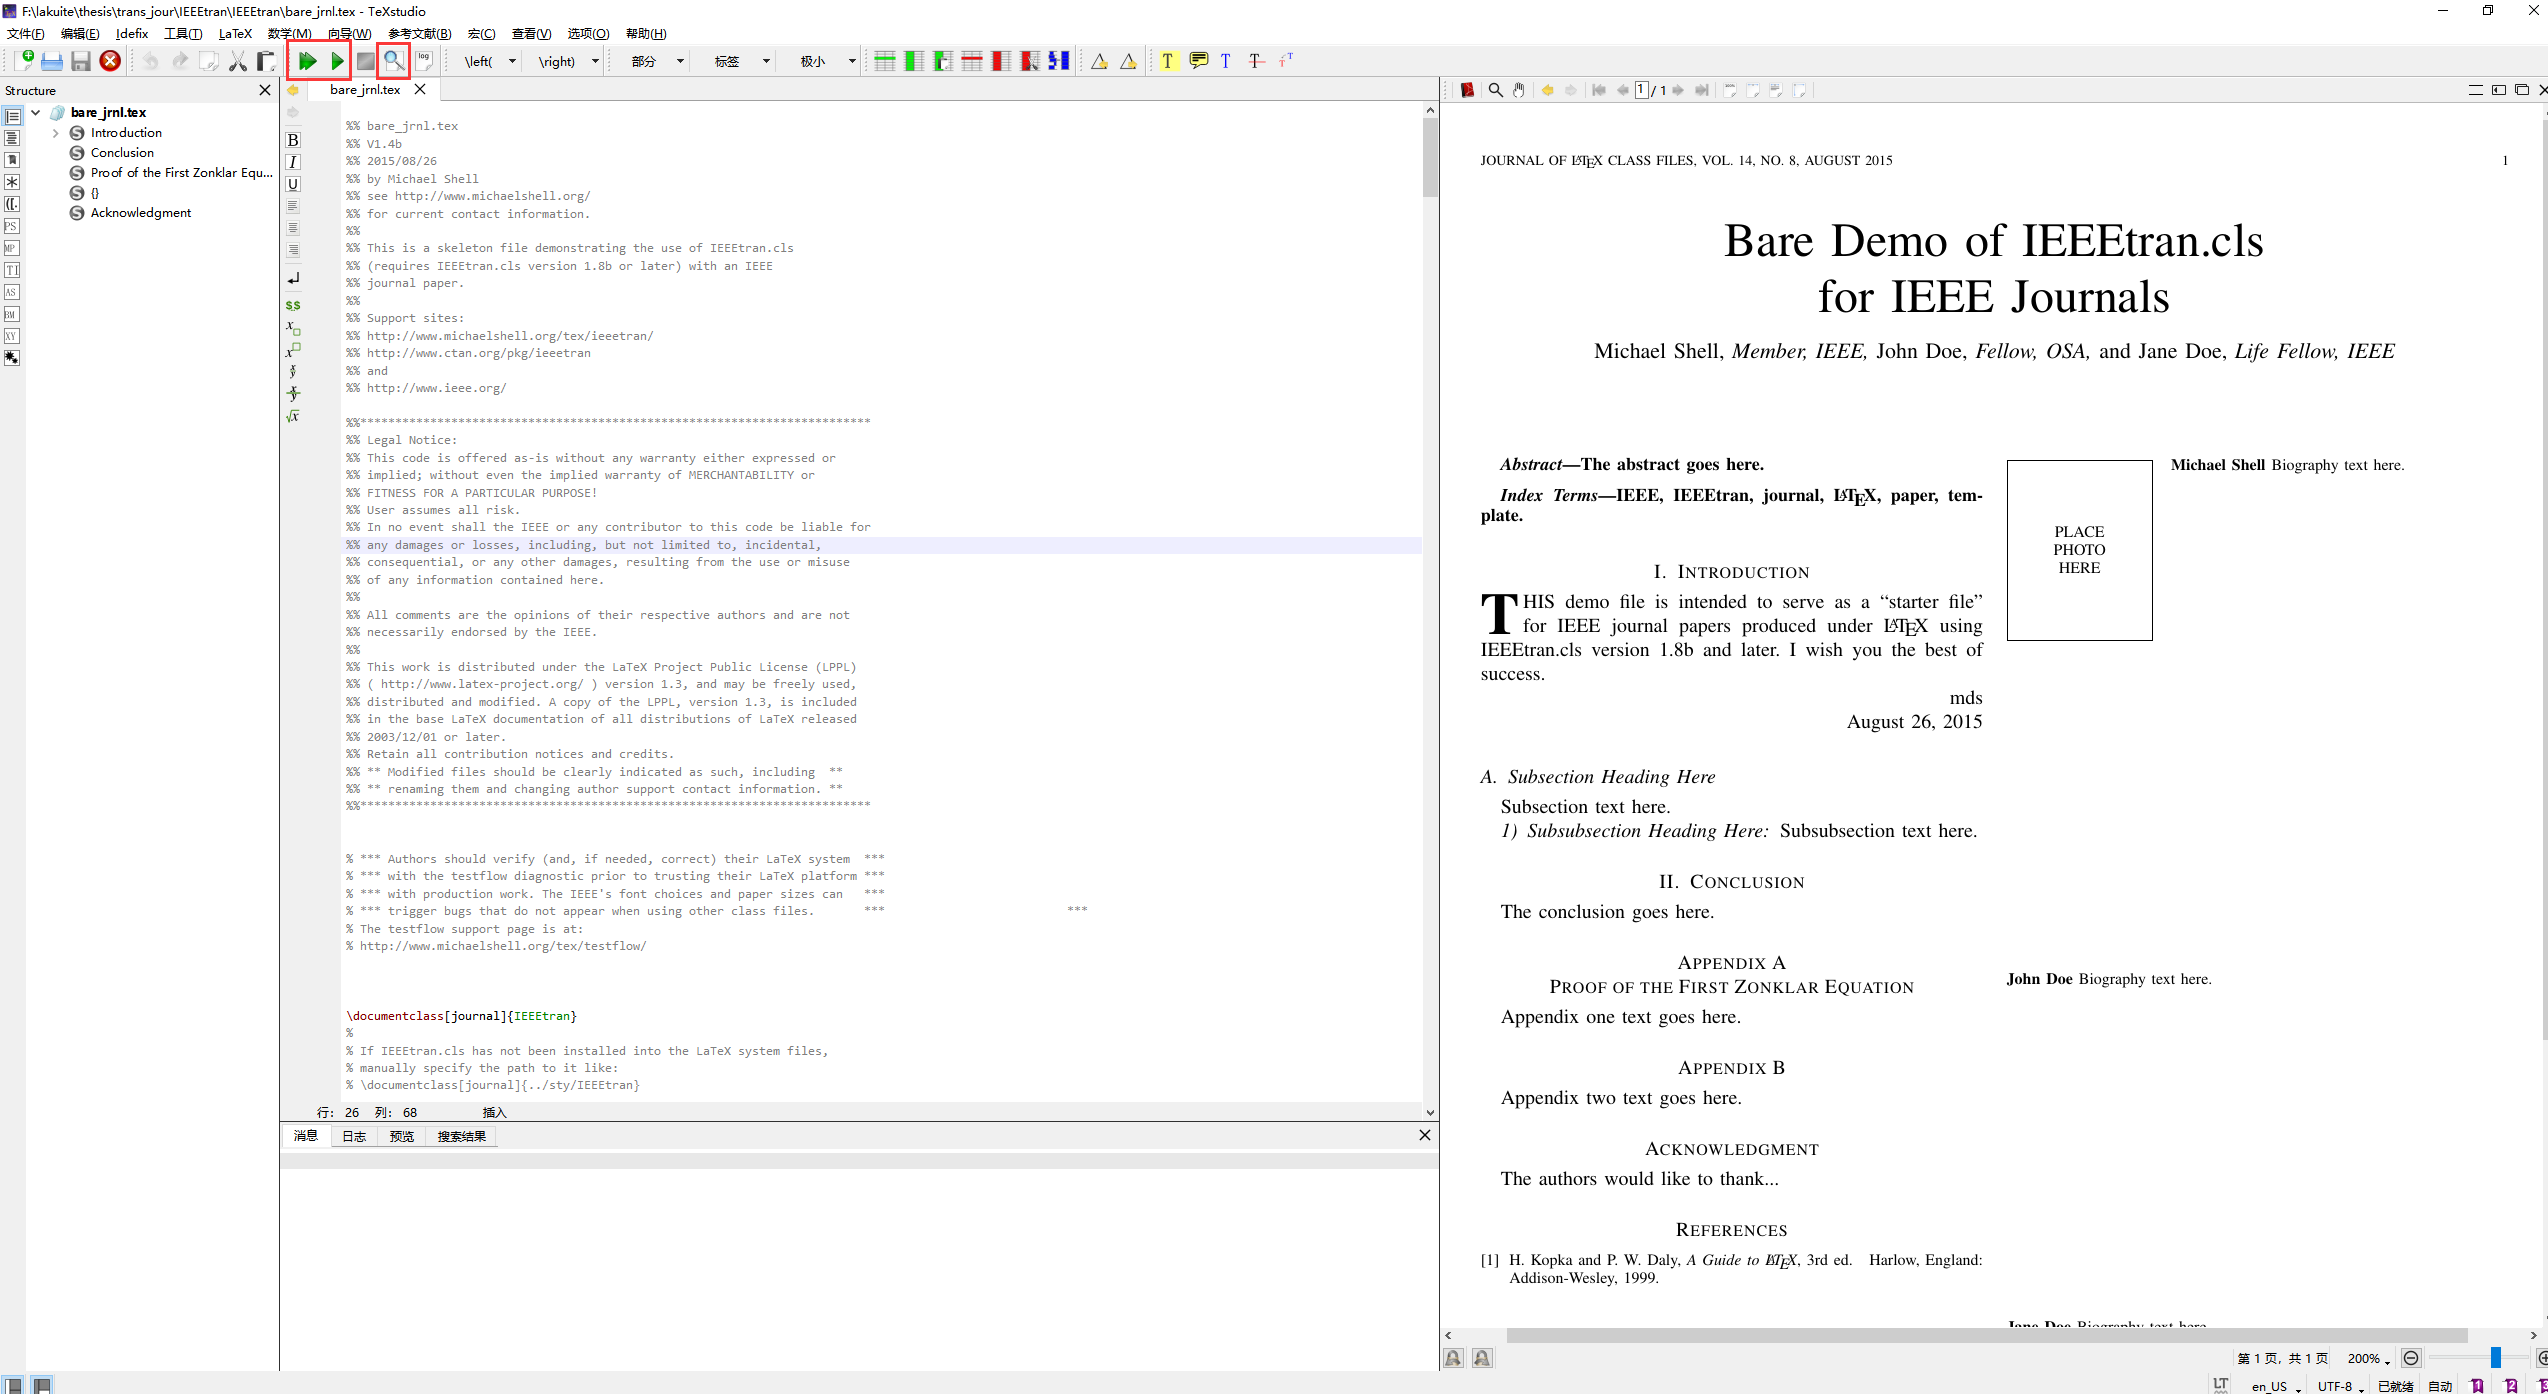Click the square root icon in side toolbar
2548x1394 pixels.
(293, 416)
